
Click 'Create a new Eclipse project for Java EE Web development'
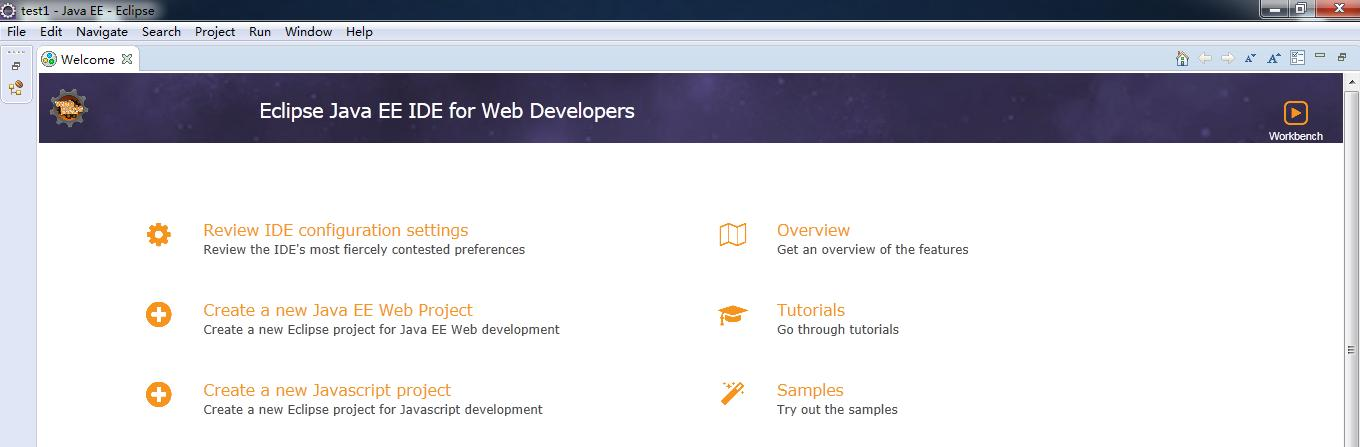click(381, 329)
